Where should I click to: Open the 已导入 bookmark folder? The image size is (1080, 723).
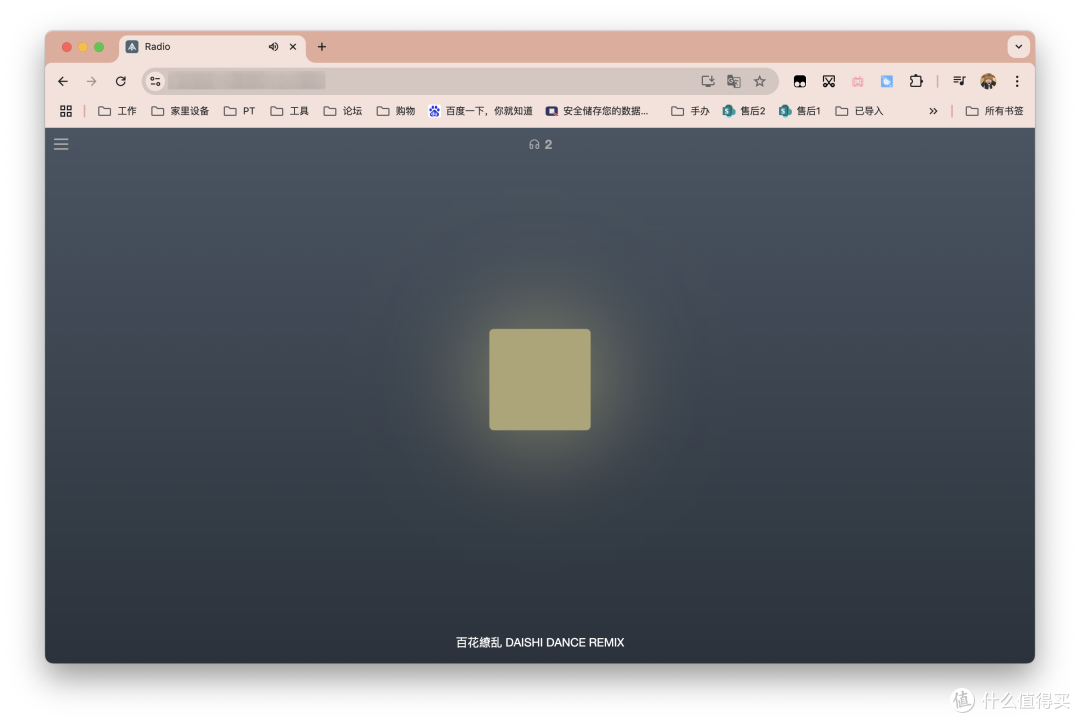tap(859, 111)
